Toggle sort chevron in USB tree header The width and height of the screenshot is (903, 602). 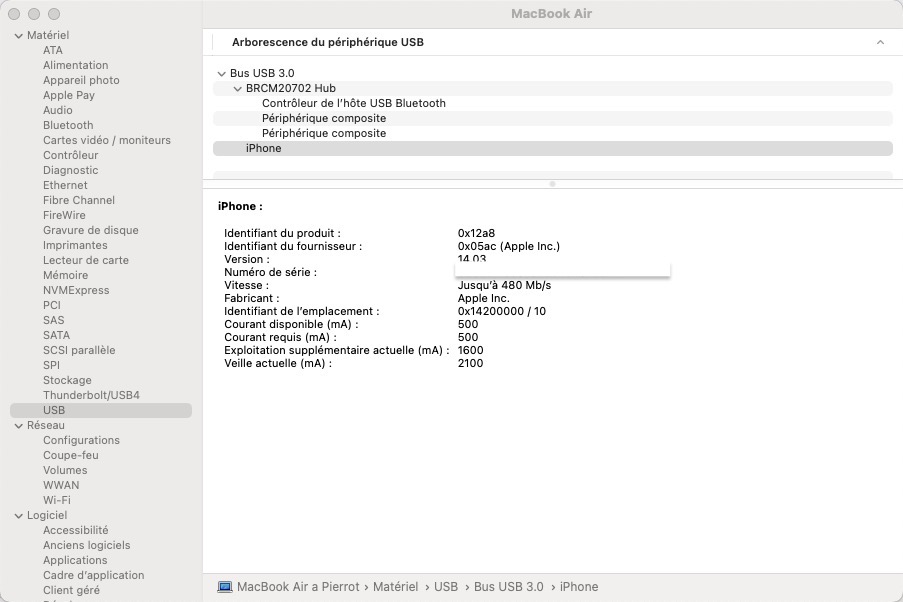point(880,43)
